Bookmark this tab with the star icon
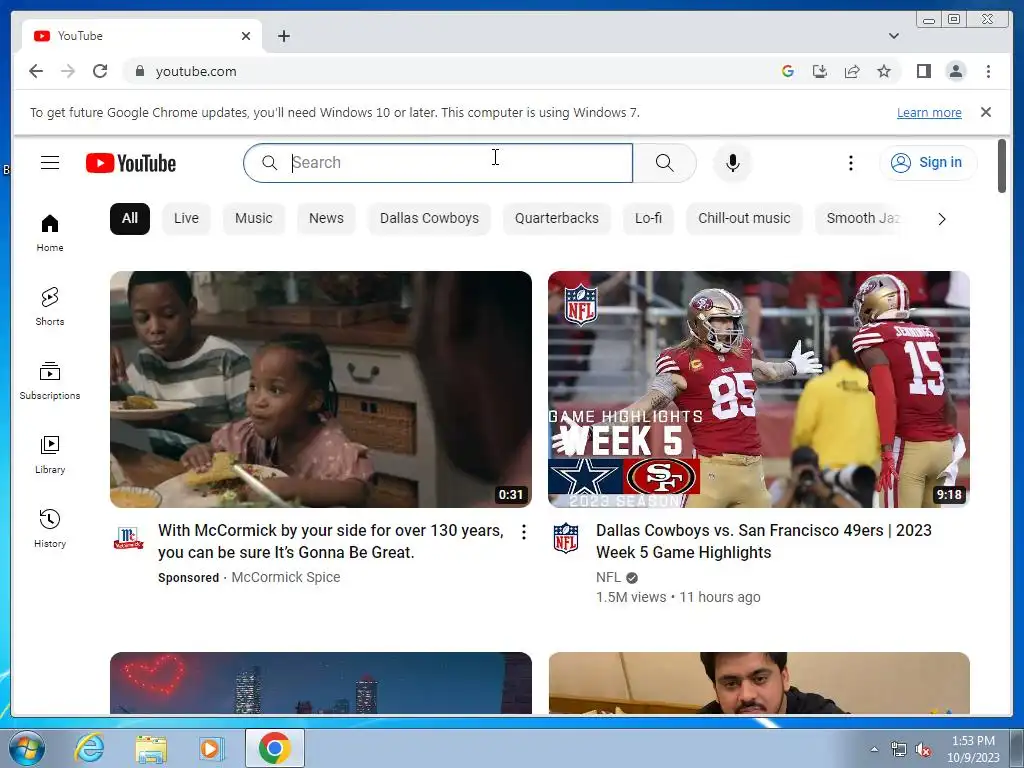The image size is (1024, 768). pyautogui.click(x=884, y=71)
